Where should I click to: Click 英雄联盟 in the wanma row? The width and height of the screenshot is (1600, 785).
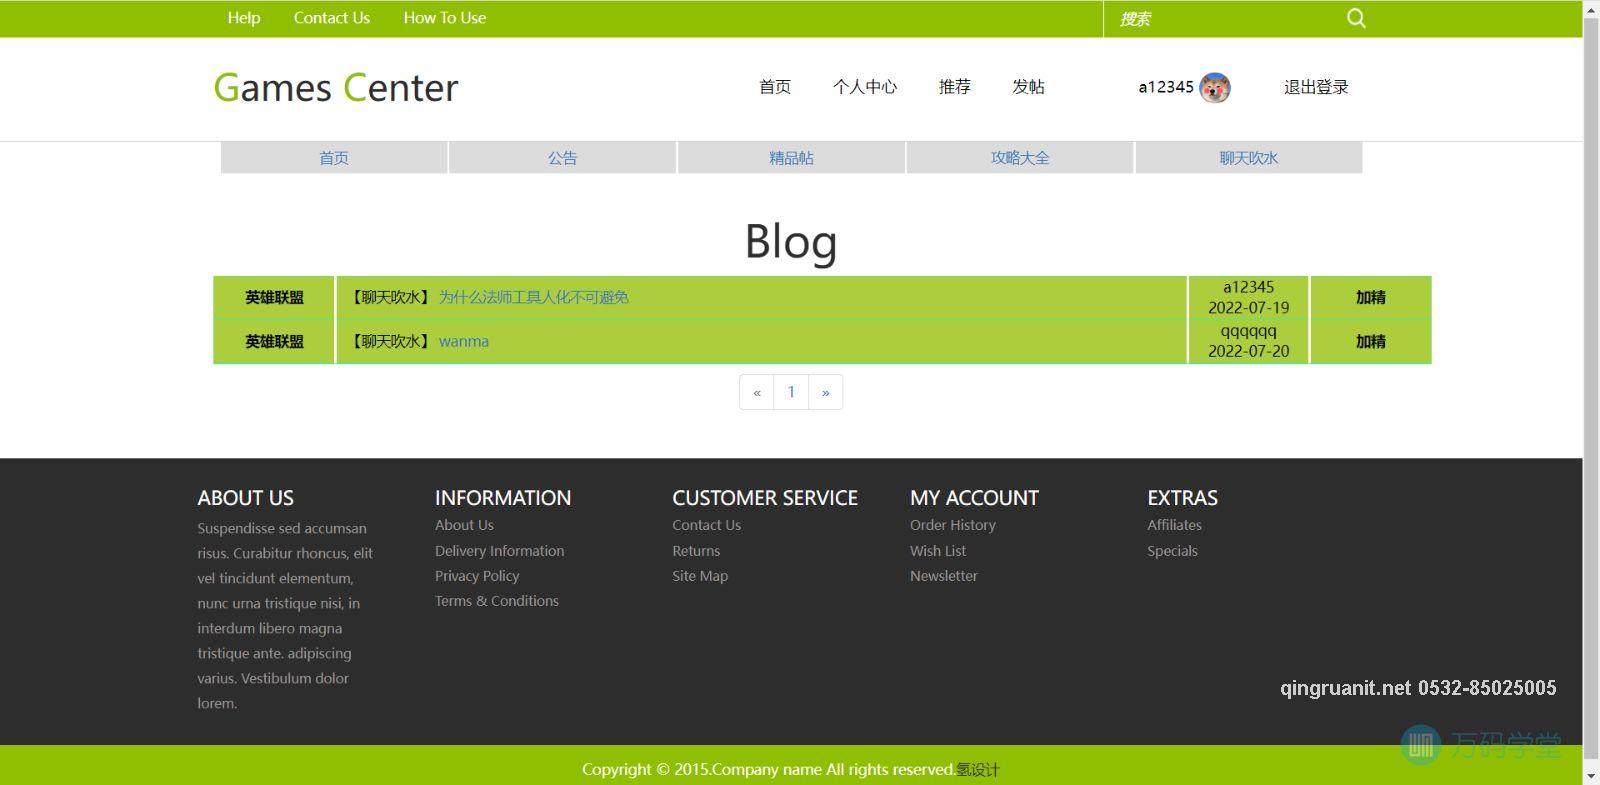[274, 341]
